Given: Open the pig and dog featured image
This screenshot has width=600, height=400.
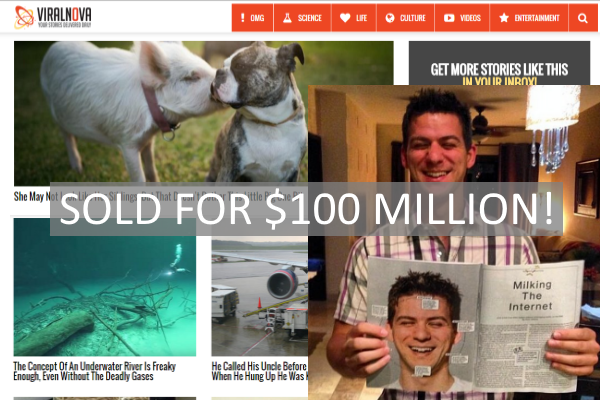Looking at the screenshot, I should 161,111.
